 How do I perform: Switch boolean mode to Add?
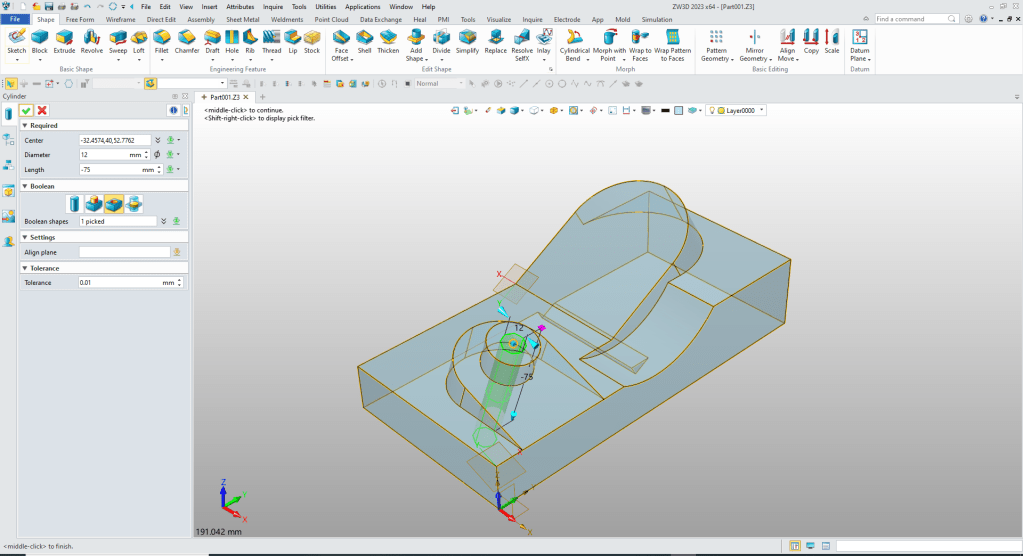tap(93, 203)
